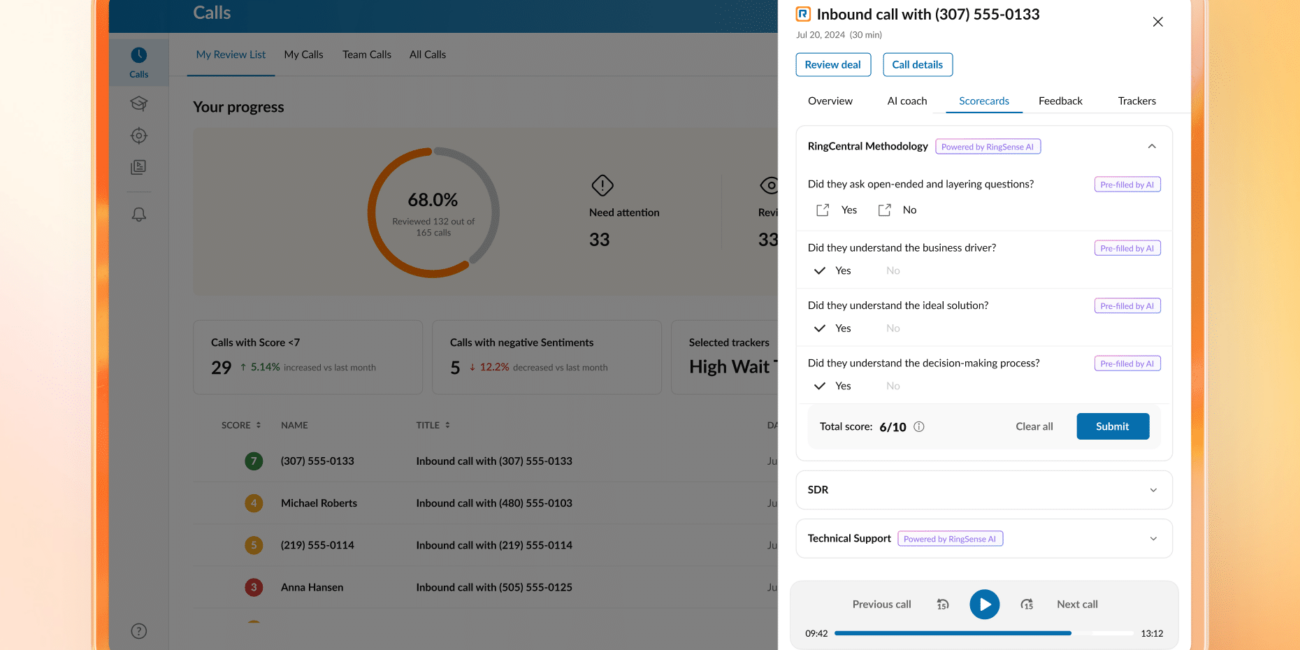Click the Total score info icon
1300x650 pixels.
click(919, 426)
